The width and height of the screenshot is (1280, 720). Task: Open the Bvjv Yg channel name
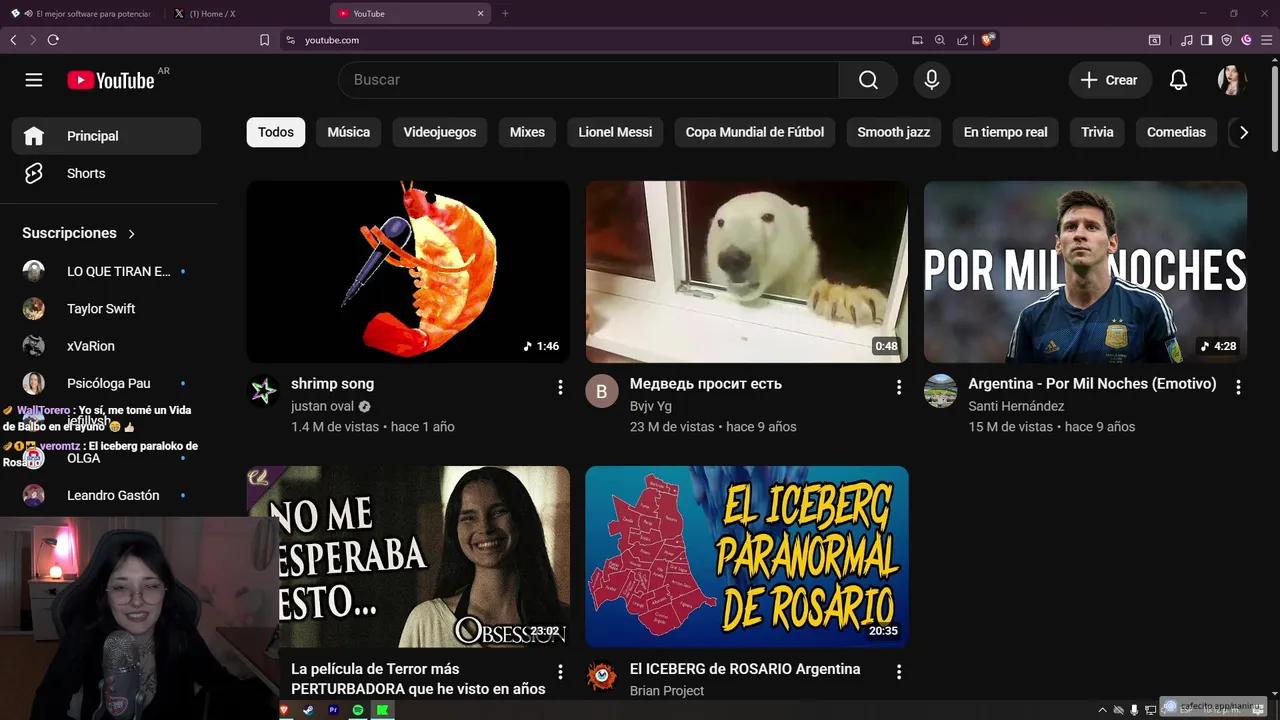(x=651, y=406)
